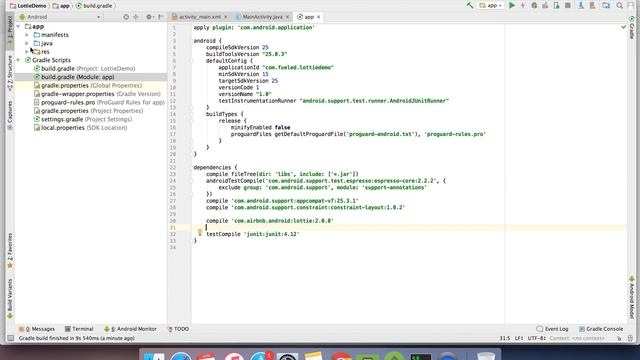Select build.gradle (Module: app) file

click(x=74, y=77)
